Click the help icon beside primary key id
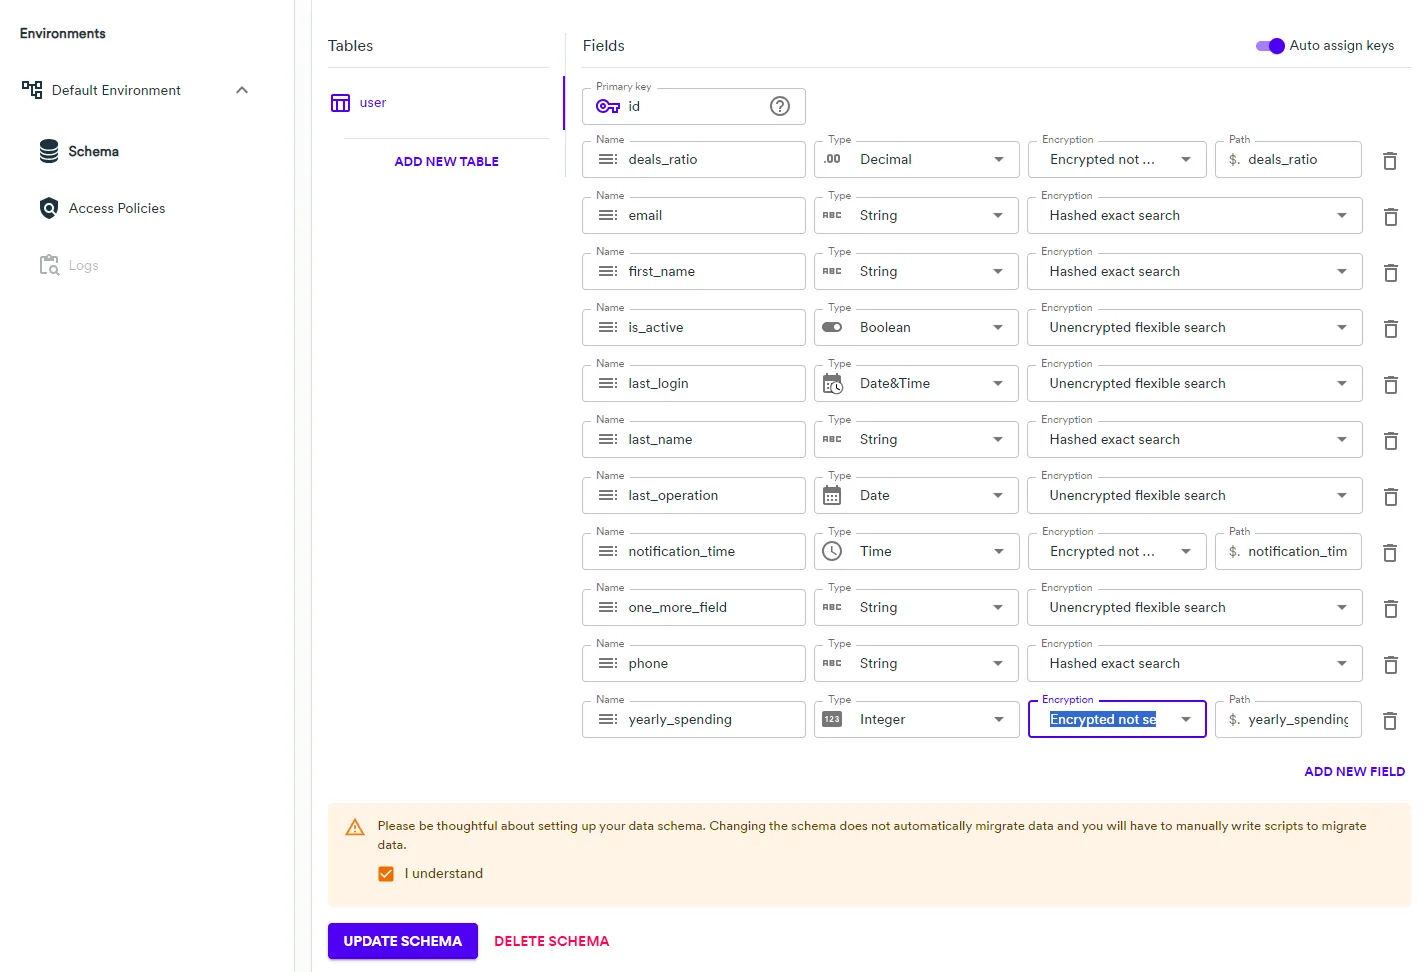Image resolution: width=1425 pixels, height=972 pixels. click(x=780, y=106)
